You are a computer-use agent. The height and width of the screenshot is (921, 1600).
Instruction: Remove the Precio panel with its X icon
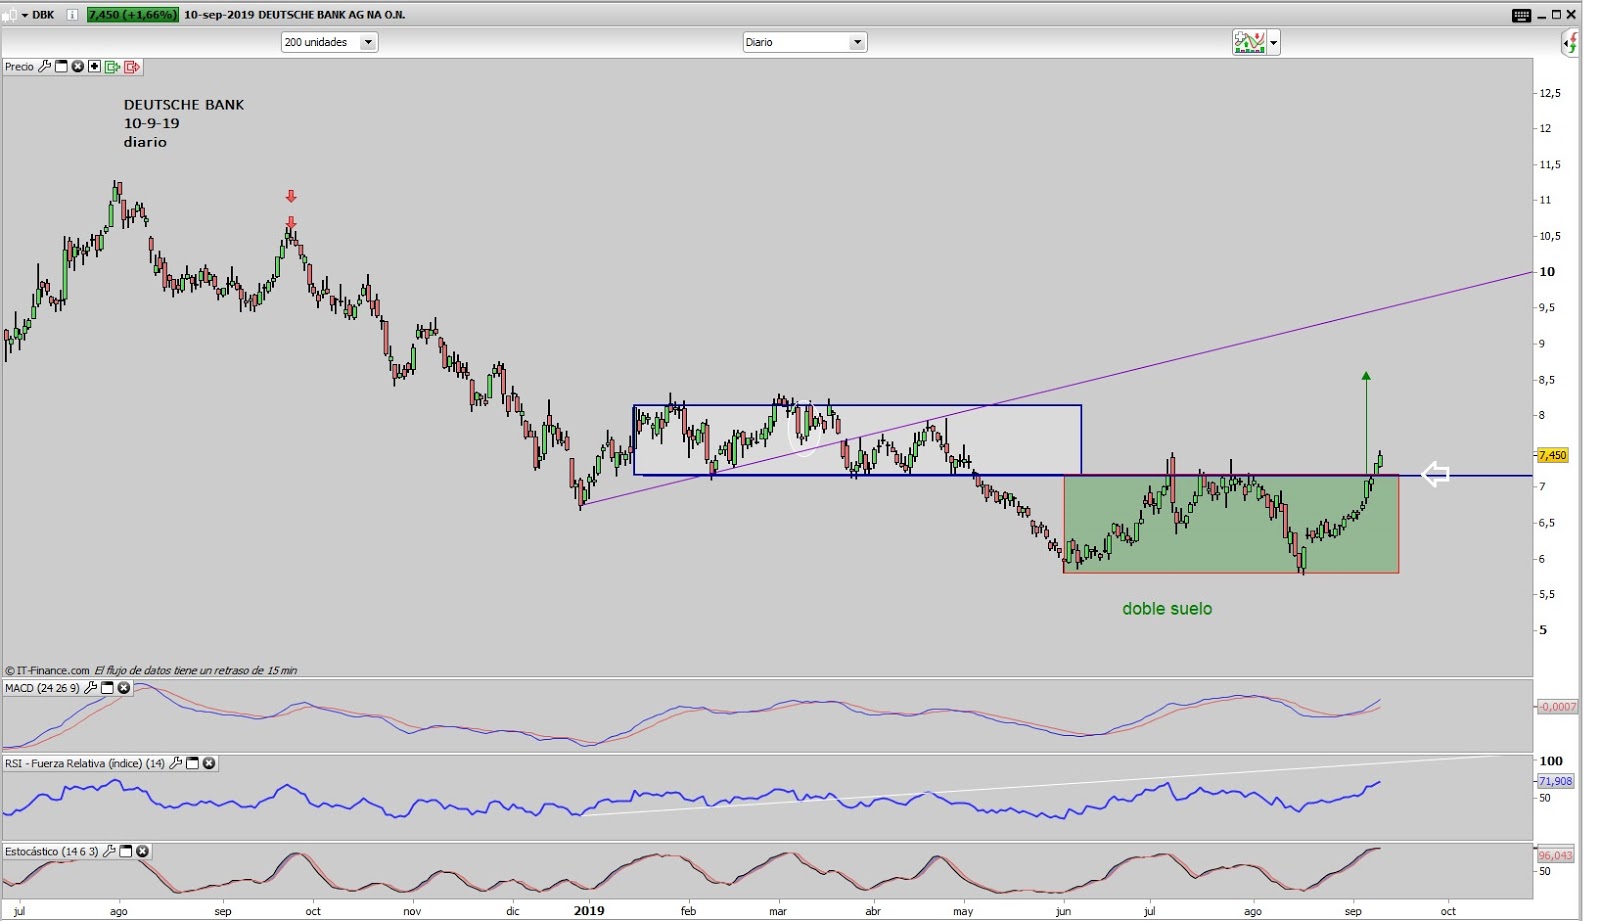[x=77, y=67]
